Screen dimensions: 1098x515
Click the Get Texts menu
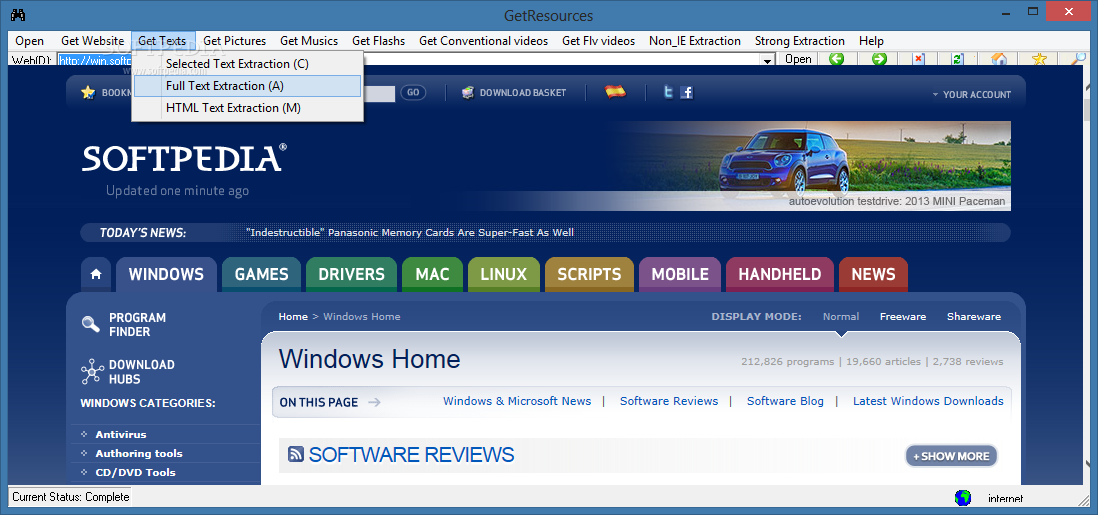point(162,41)
